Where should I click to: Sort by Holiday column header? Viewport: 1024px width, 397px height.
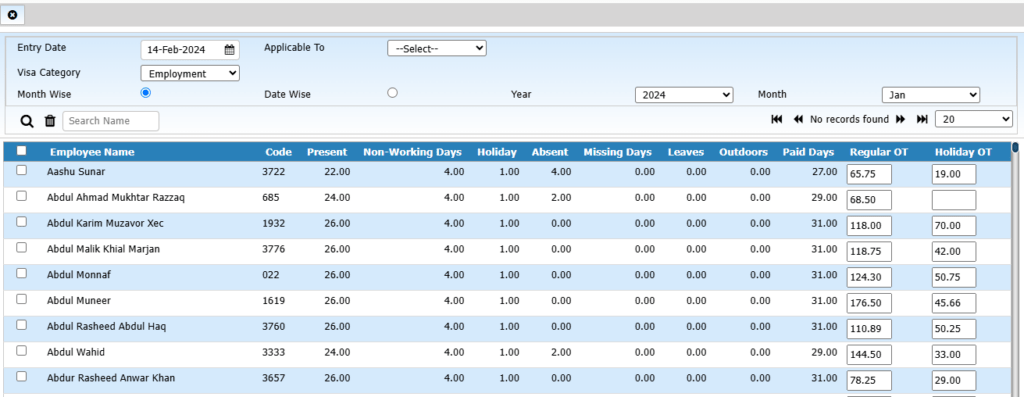(496, 152)
